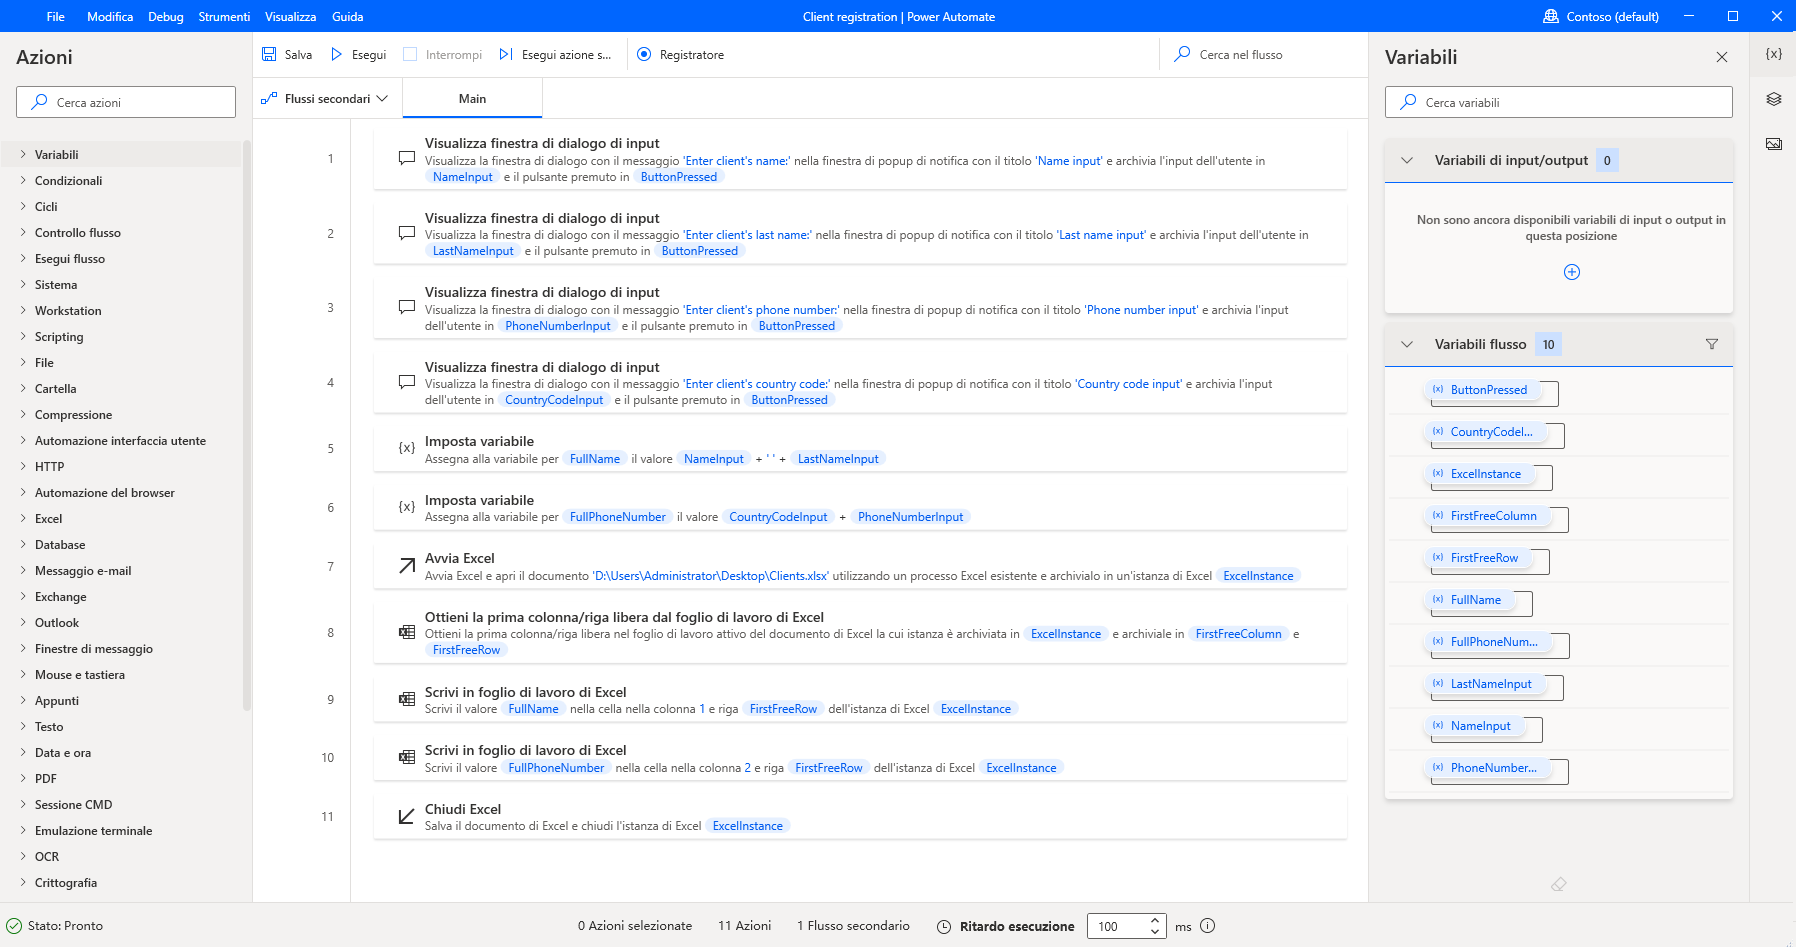Click action 8 Excel worksheet icon
Image resolution: width=1796 pixels, height=947 pixels.
[x=407, y=632]
